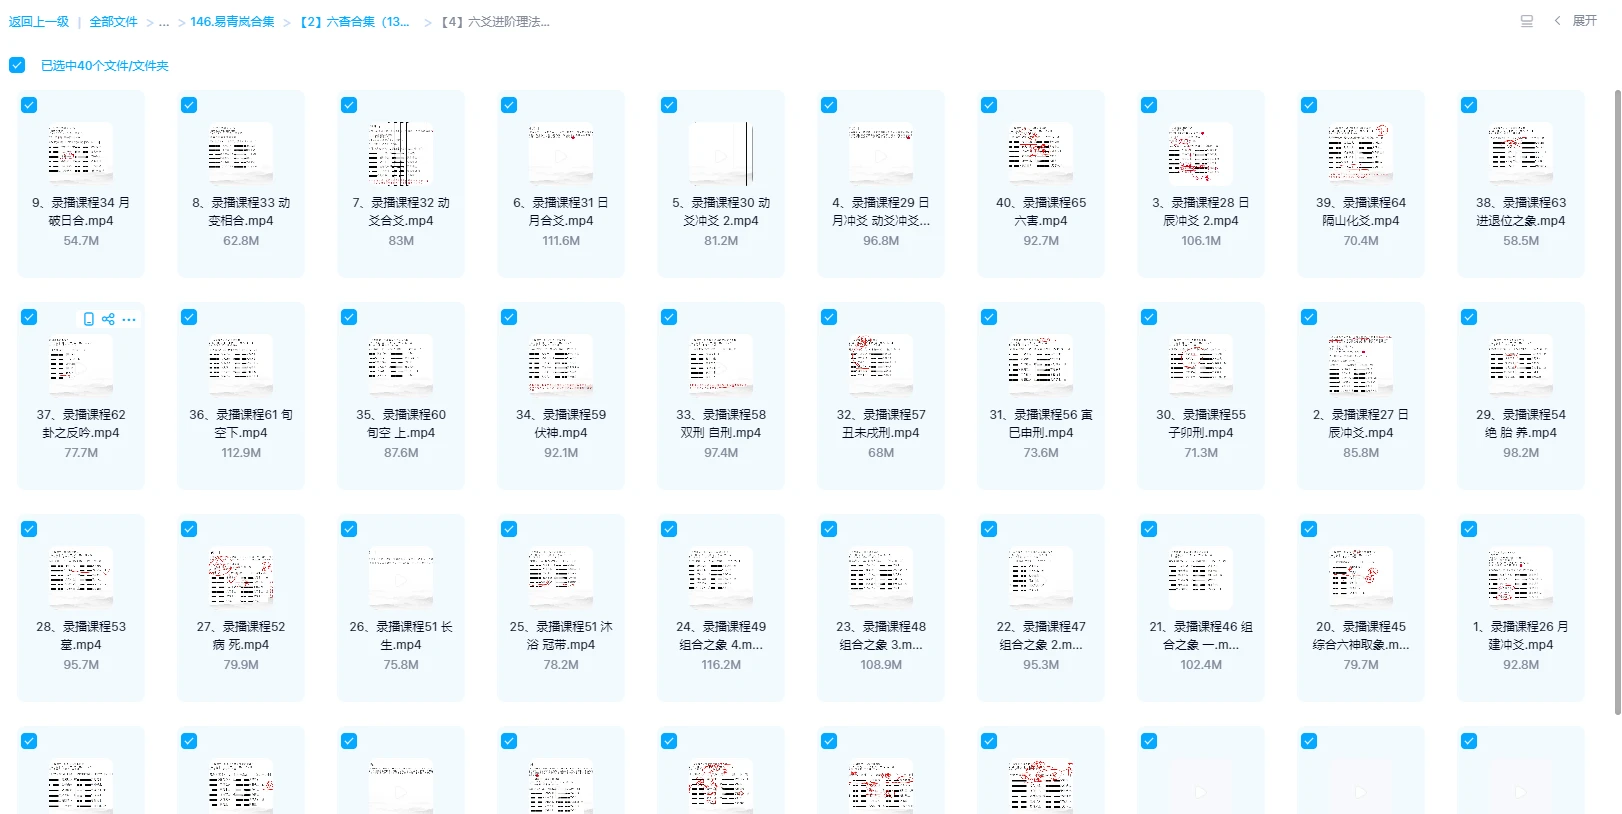This screenshot has width=1622, height=814.
Task: Click file name 录播课程51 沐浴 冠带.mp4
Action: [x=561, y=635]
